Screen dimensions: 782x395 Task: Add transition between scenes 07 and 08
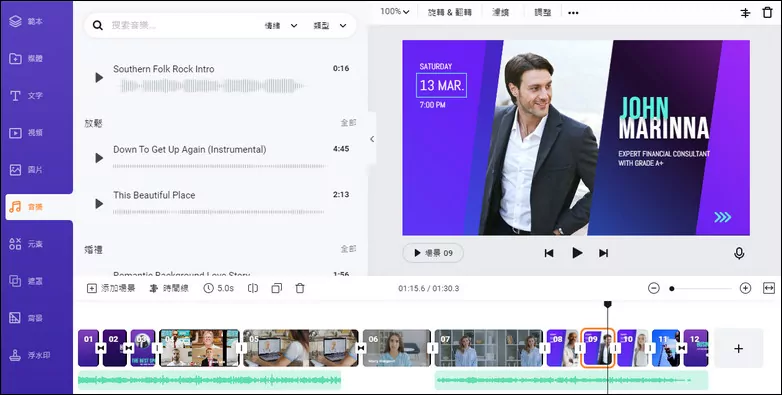545,348
